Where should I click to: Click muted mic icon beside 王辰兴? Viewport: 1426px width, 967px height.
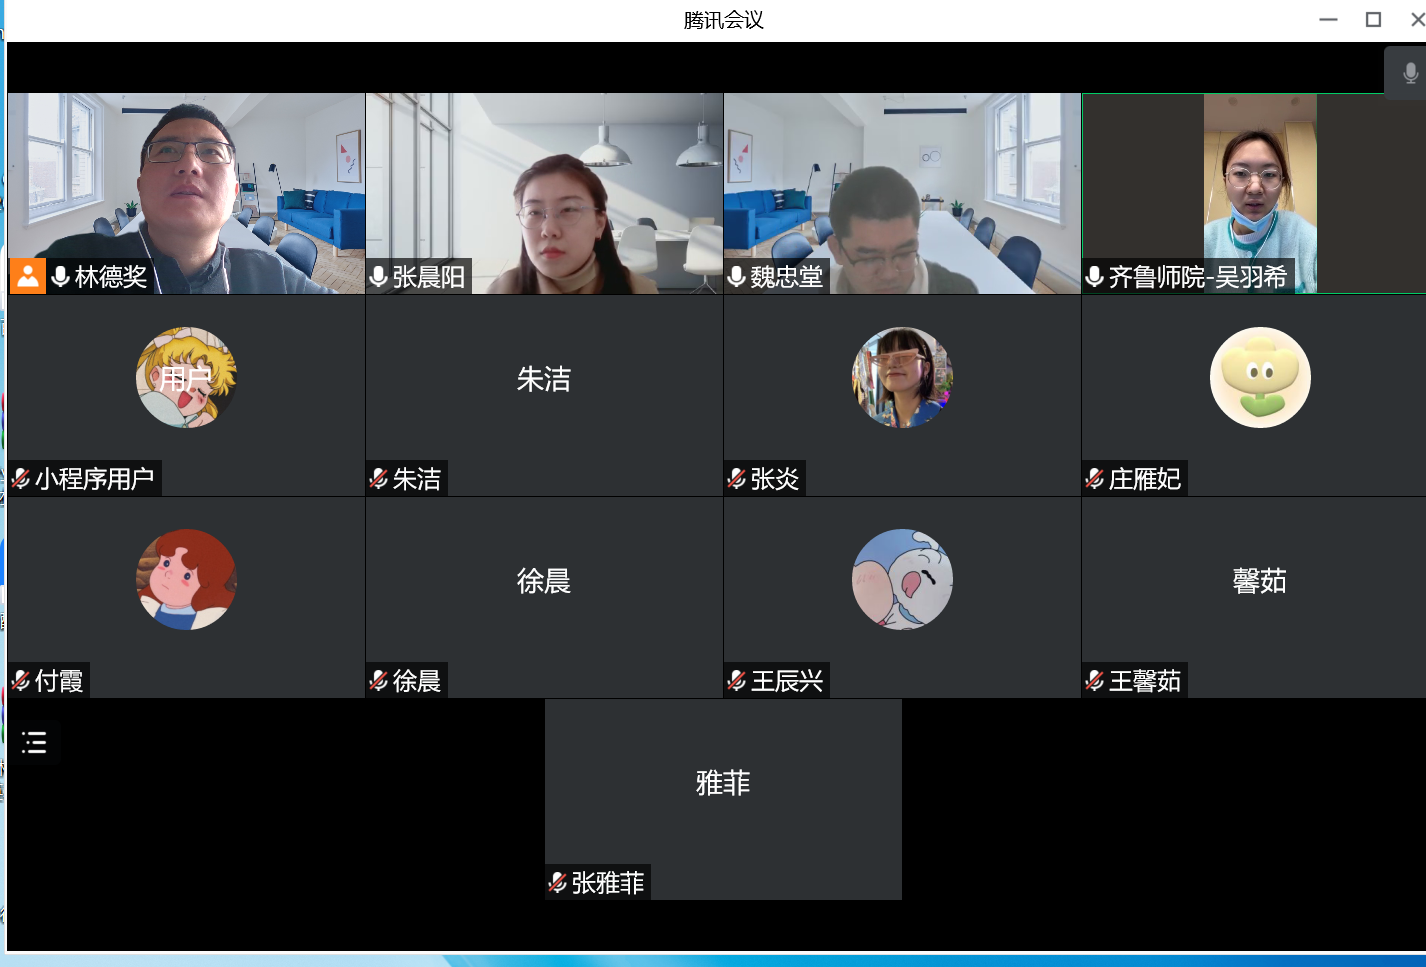(x=737, y=681)
